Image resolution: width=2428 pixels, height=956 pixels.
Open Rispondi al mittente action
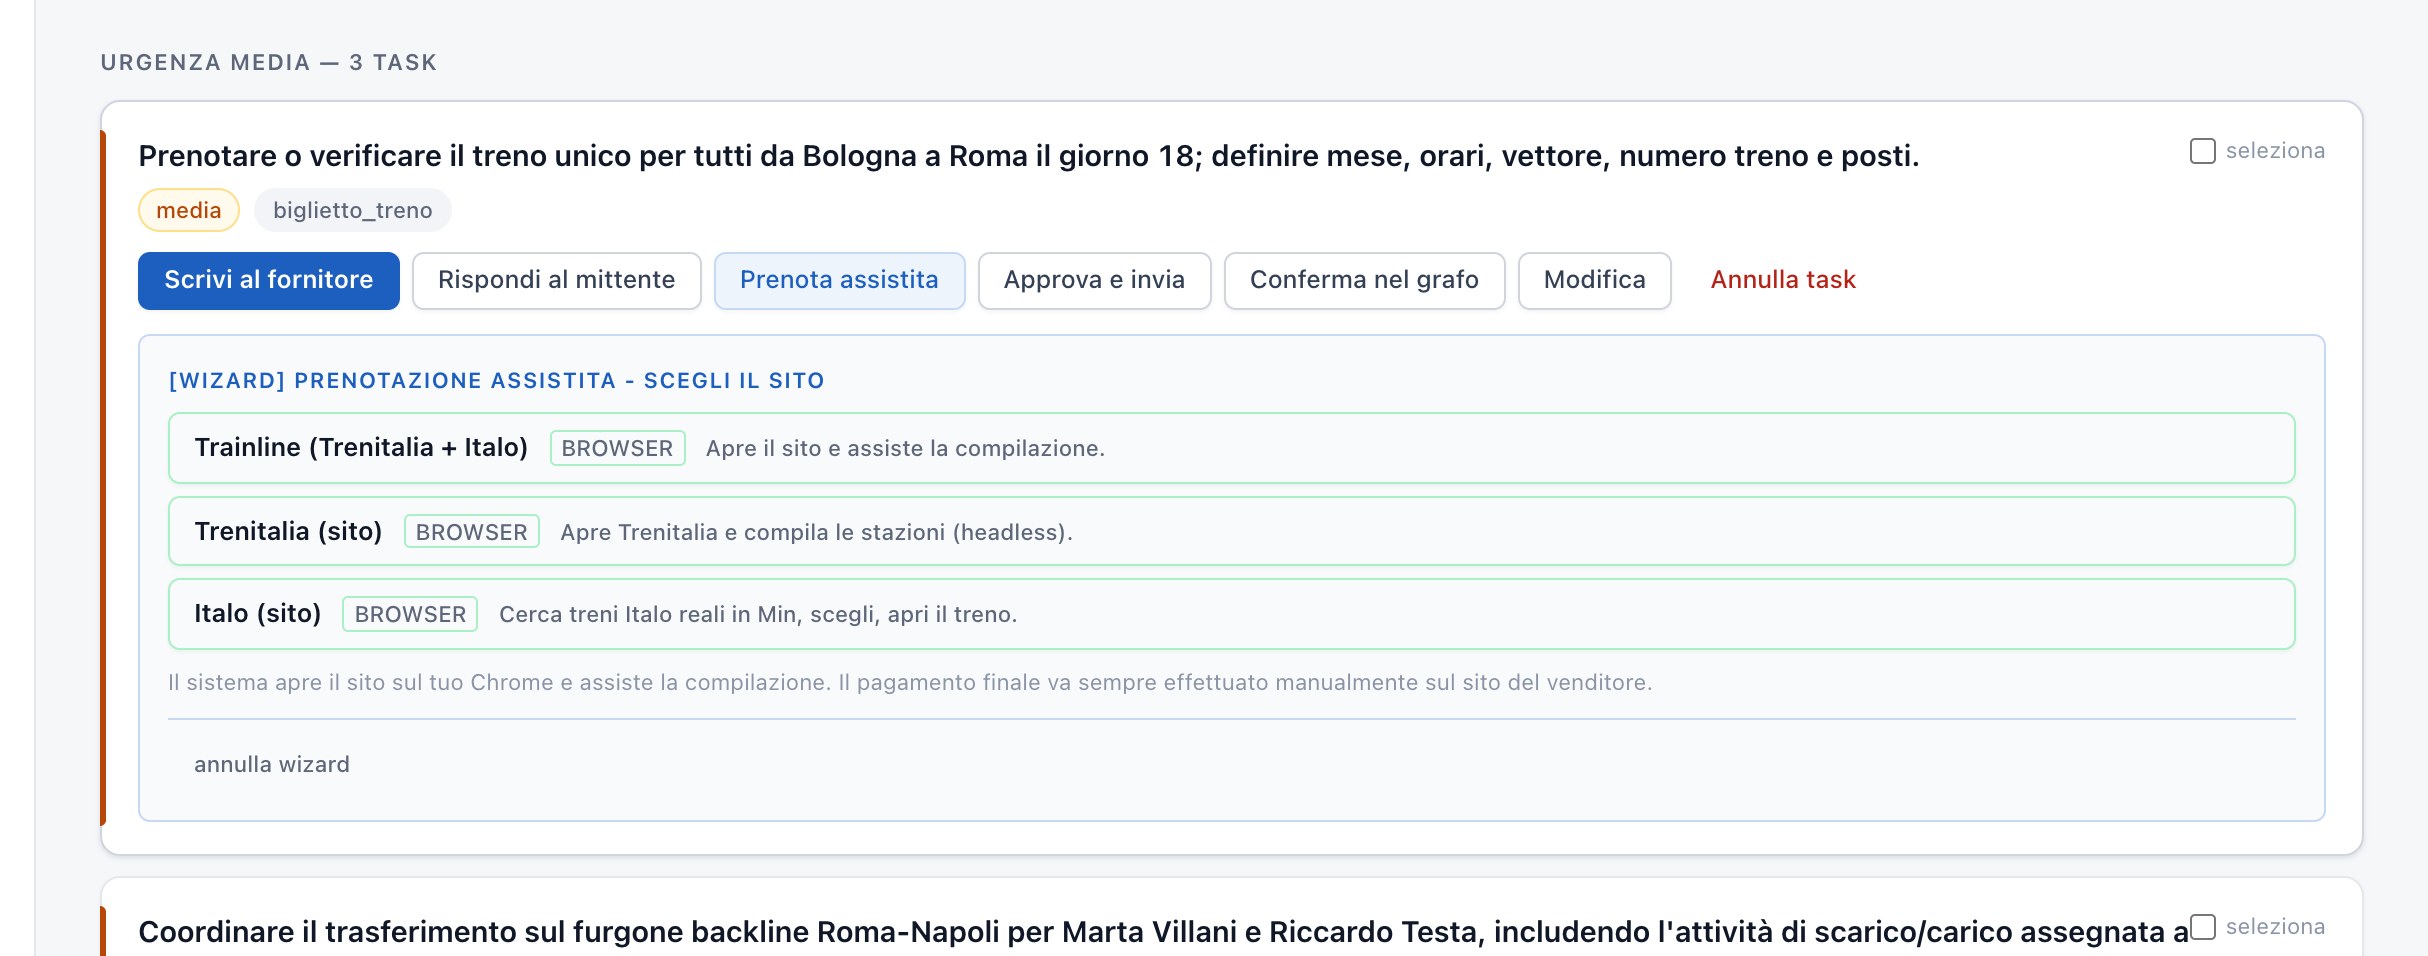(x=556, y=280)
